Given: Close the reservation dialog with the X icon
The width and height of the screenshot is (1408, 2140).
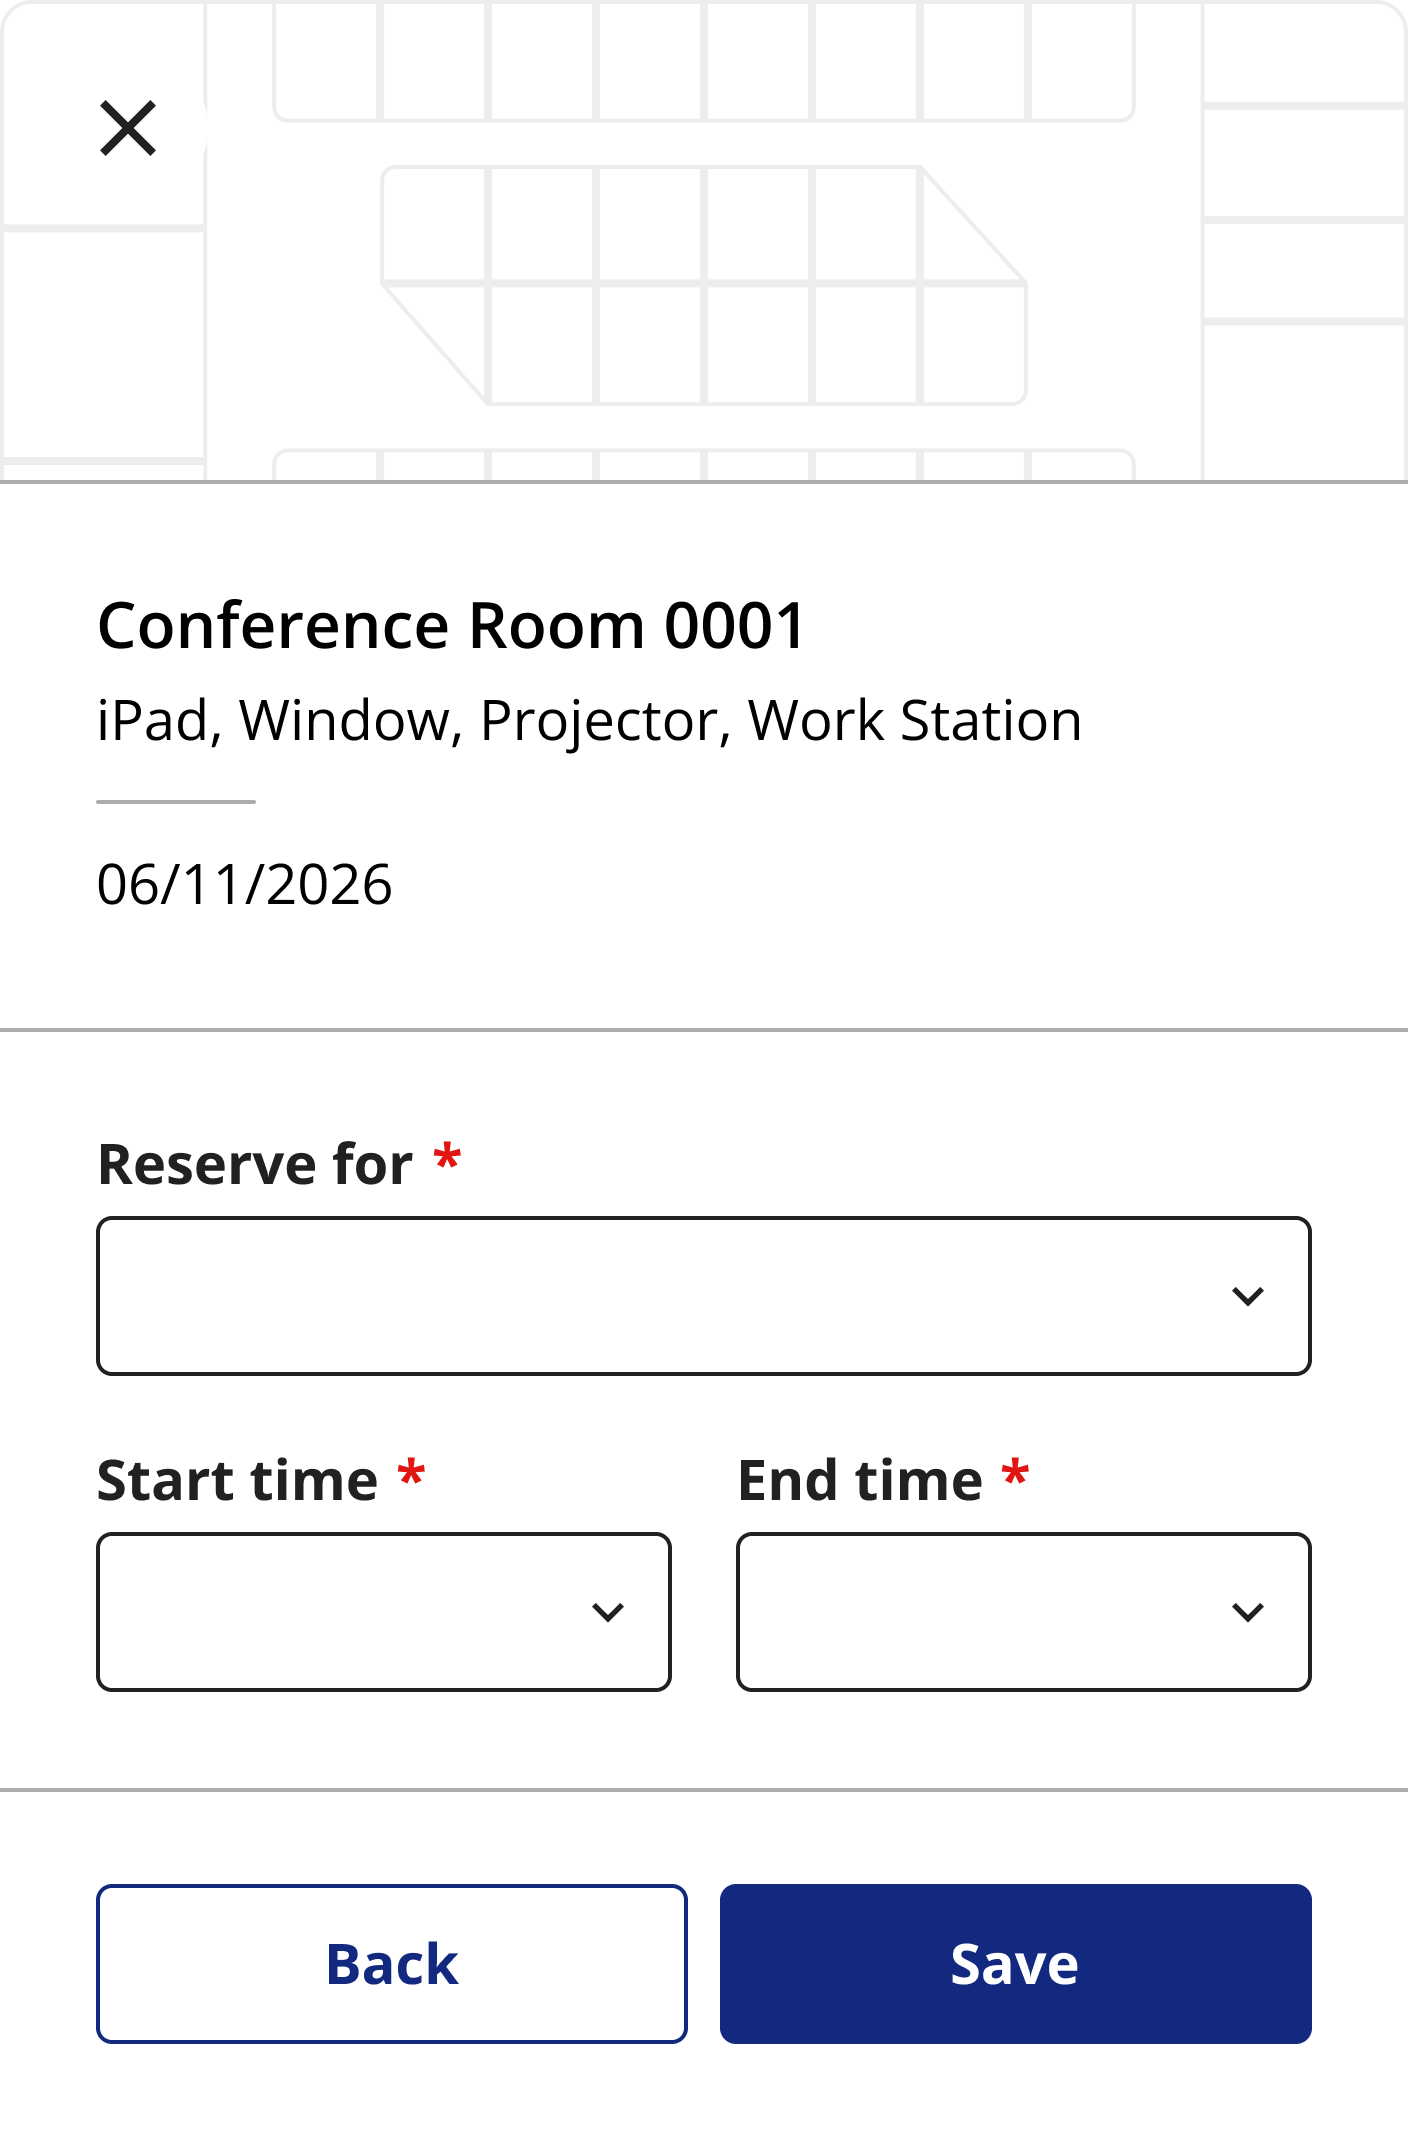Looking at the screenshot, I should (x=128, y=129).
